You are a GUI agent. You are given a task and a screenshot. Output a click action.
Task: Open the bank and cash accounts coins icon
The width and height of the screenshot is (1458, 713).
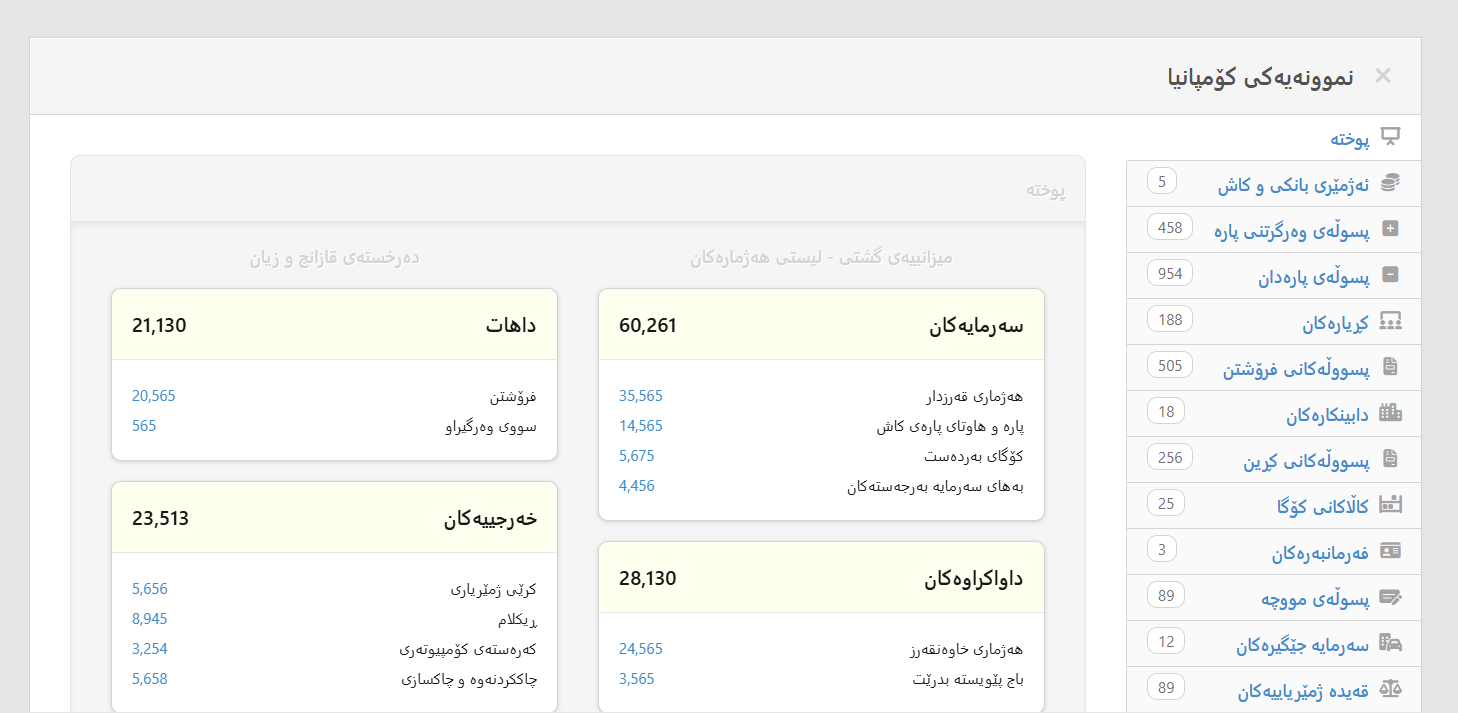[1390, 182]
